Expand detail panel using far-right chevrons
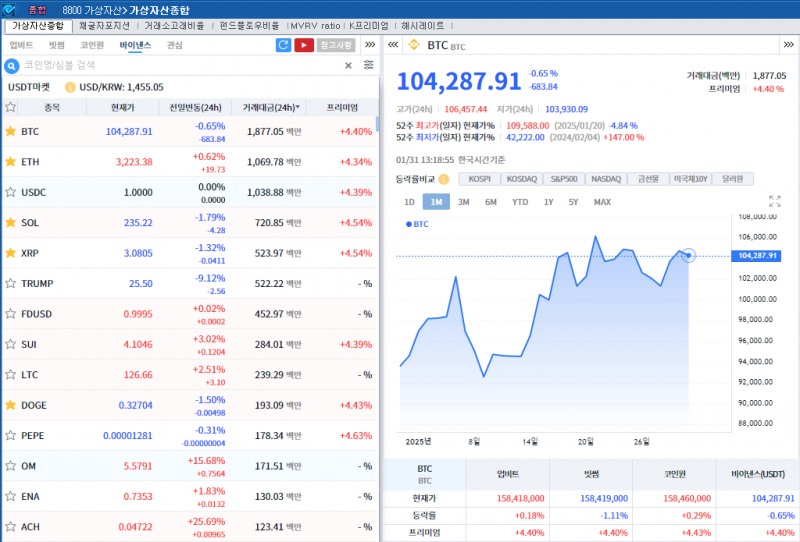The height and width of the screenshot is (542, 800). click(789, 45)
